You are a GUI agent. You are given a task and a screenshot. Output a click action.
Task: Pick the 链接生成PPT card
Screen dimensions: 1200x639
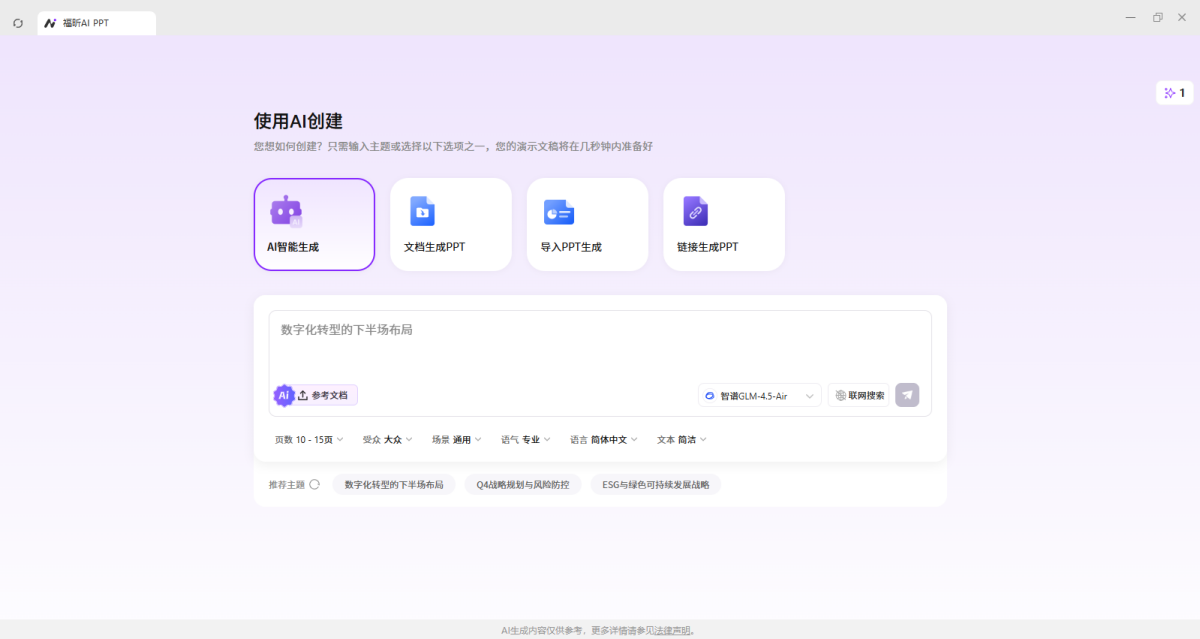[x=724, y=224]
